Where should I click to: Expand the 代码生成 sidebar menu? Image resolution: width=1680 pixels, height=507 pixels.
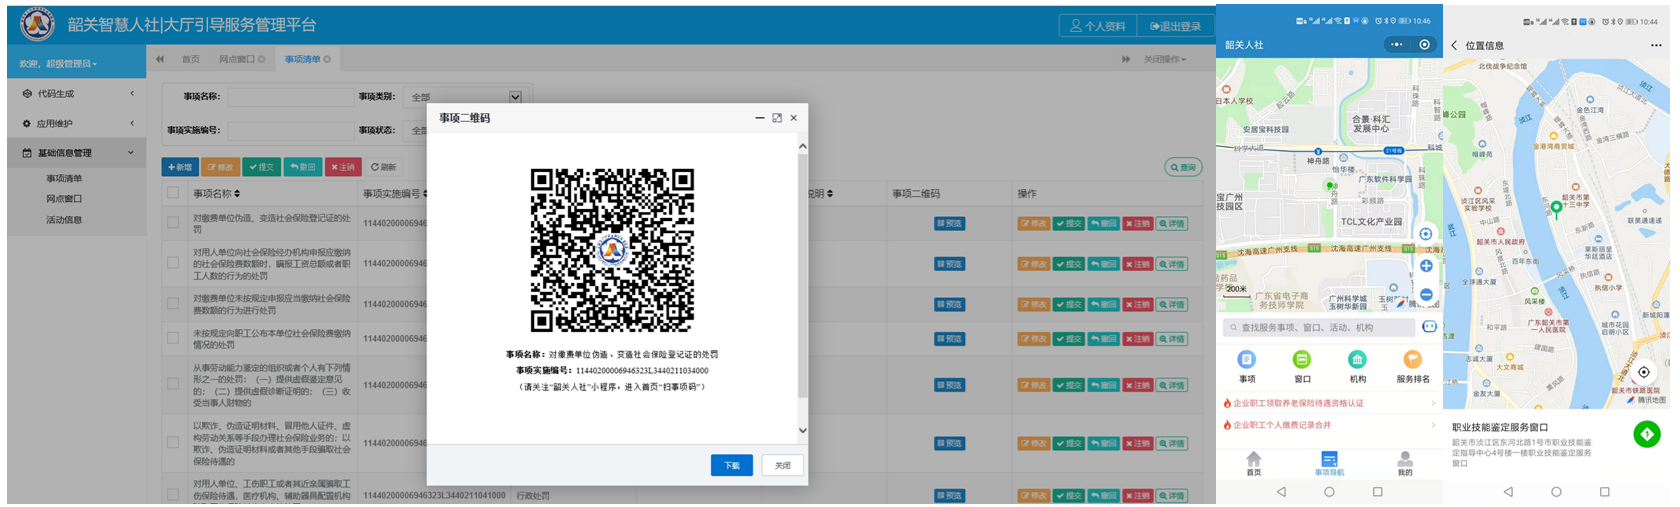(78, 94)
